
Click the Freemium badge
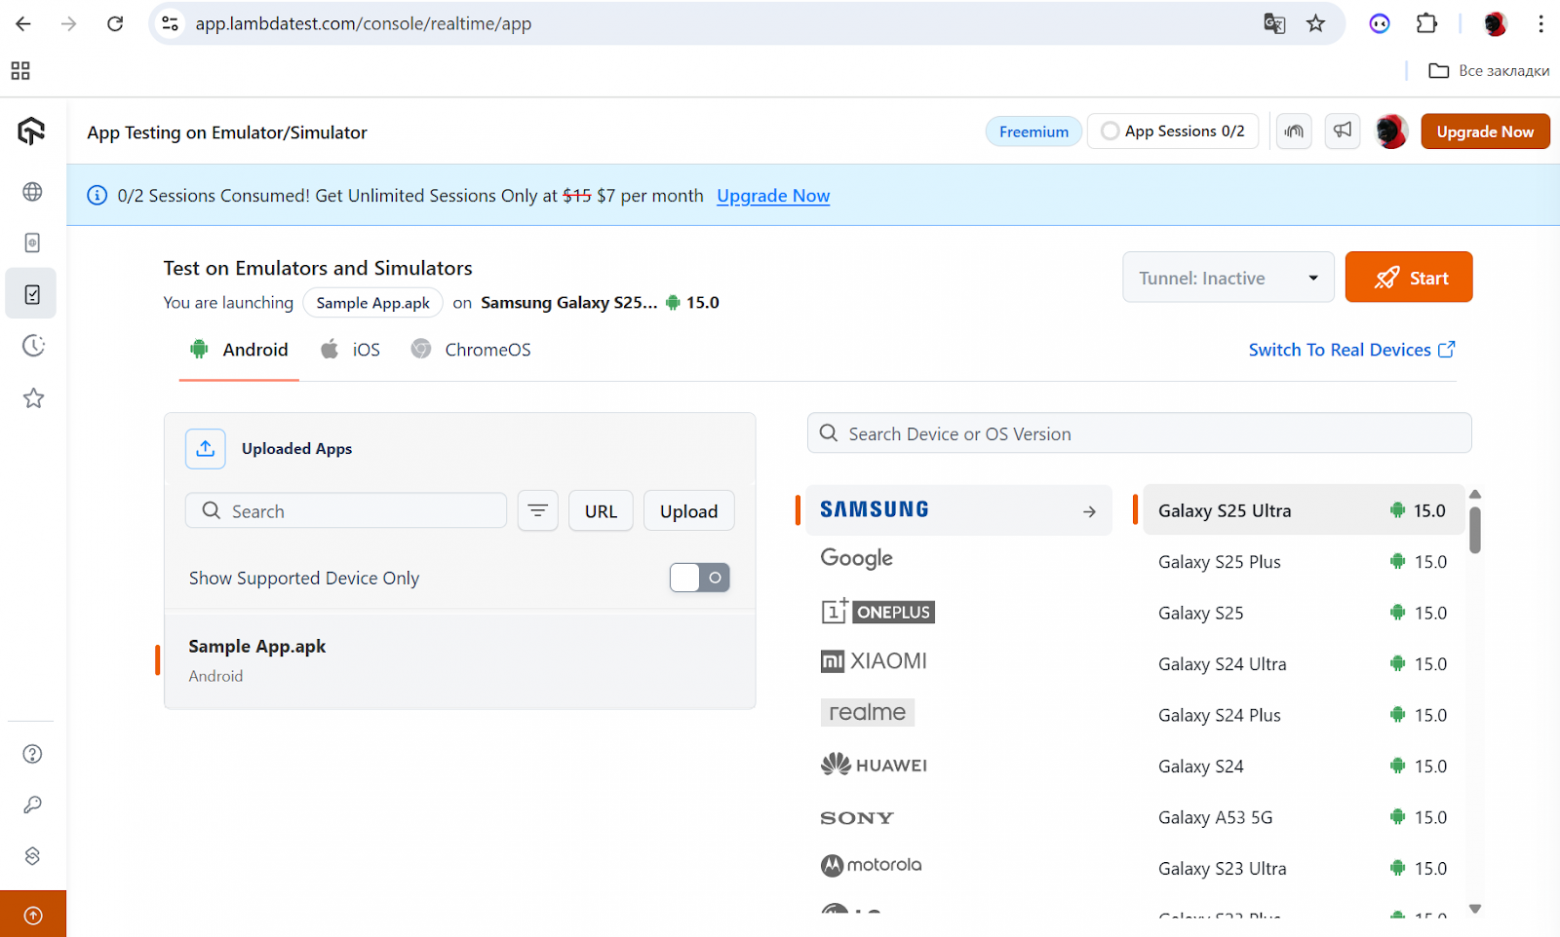(1034, 132)
